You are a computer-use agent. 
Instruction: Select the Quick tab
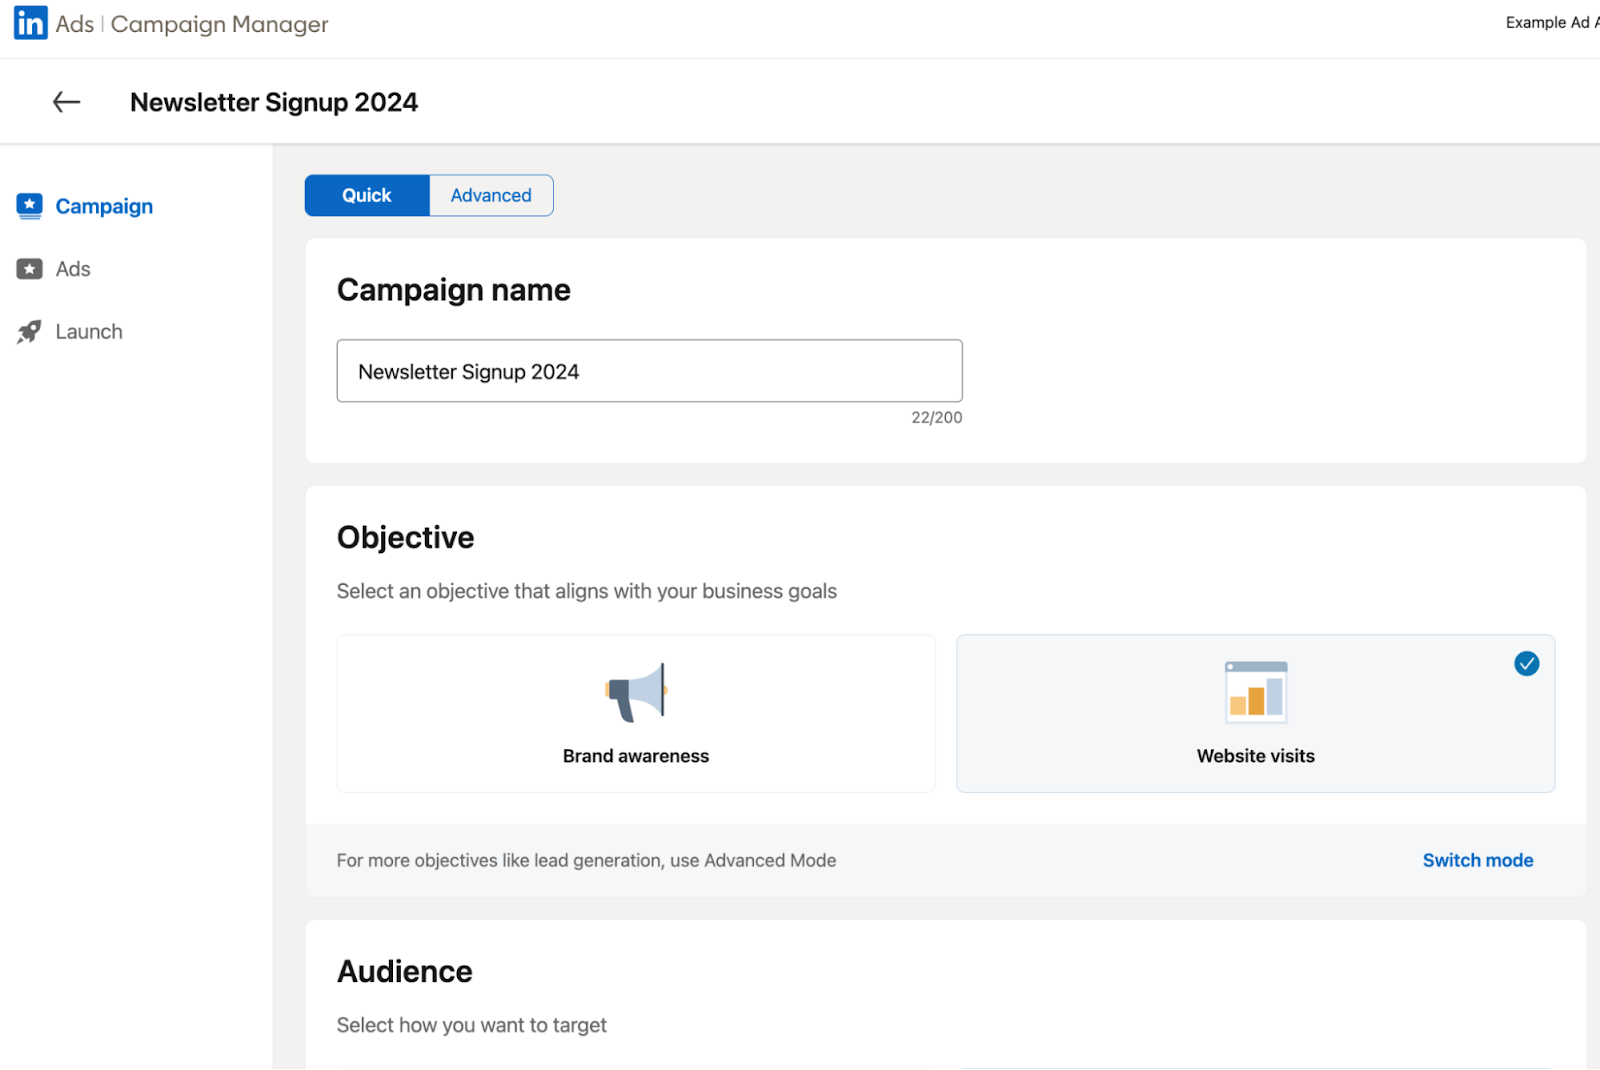[x=366, y=195]
